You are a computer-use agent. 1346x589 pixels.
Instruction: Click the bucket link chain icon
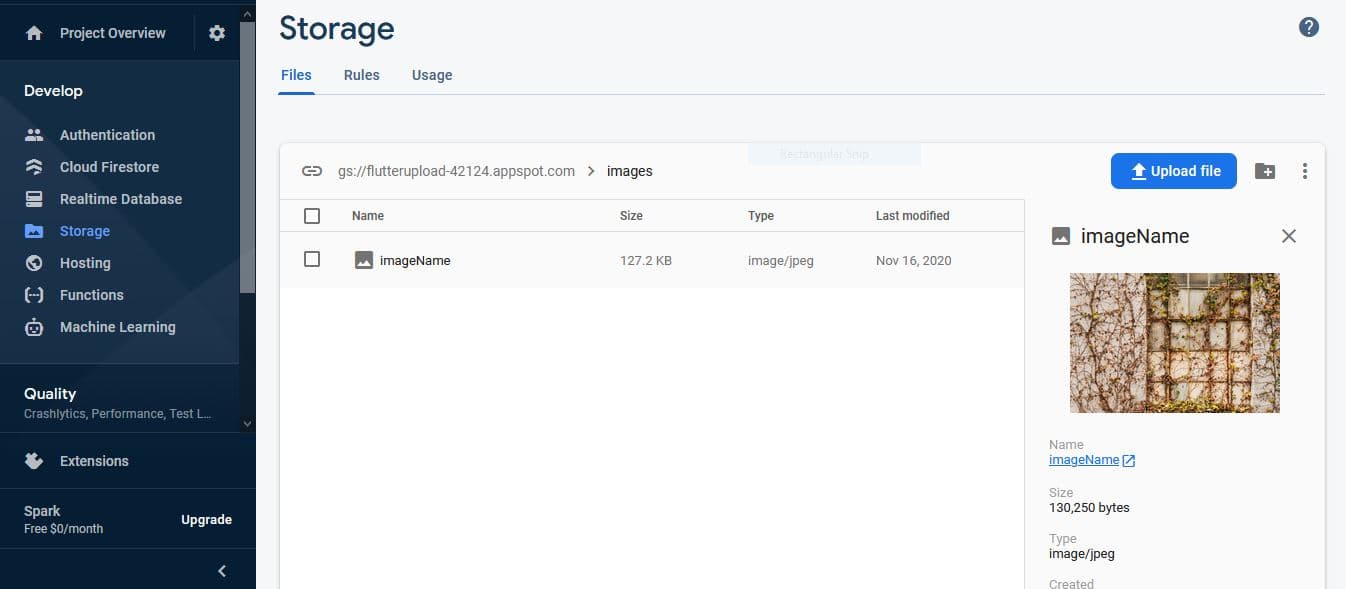312,171
